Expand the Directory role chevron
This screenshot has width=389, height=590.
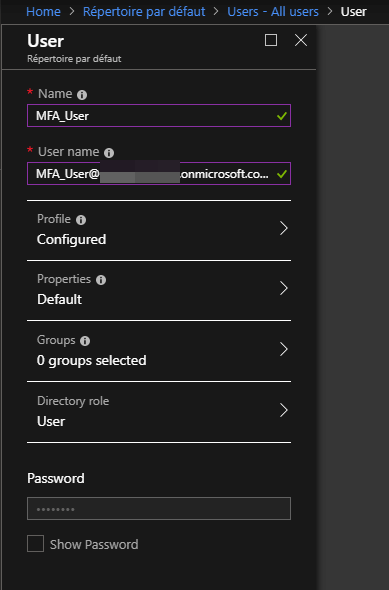click(x=284, y=410)
